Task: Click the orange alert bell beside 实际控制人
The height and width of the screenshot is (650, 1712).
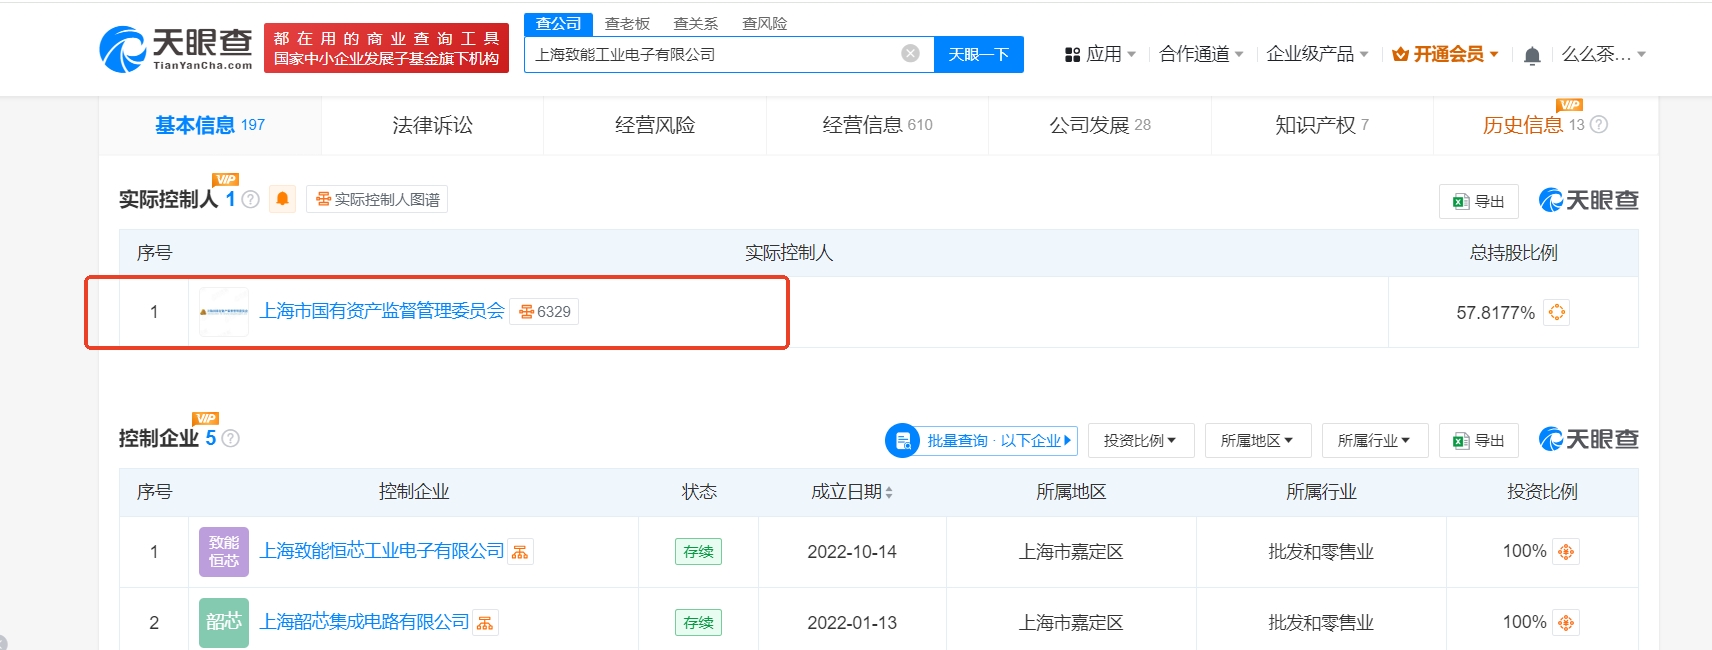Action: point(283,199)
